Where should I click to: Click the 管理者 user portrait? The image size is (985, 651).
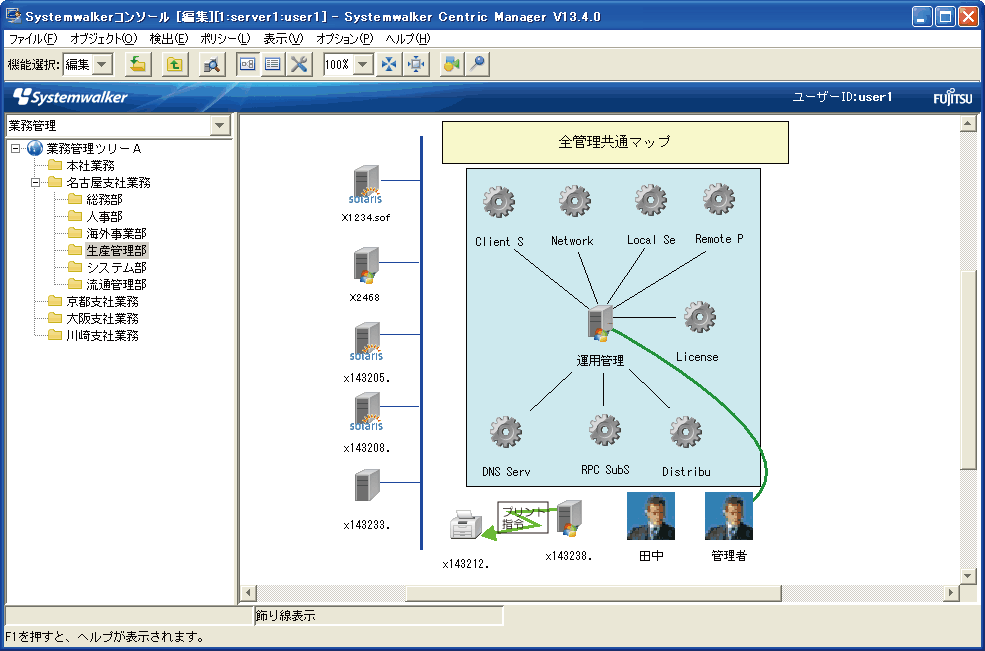pyautogui.click(x=728, y=516)
